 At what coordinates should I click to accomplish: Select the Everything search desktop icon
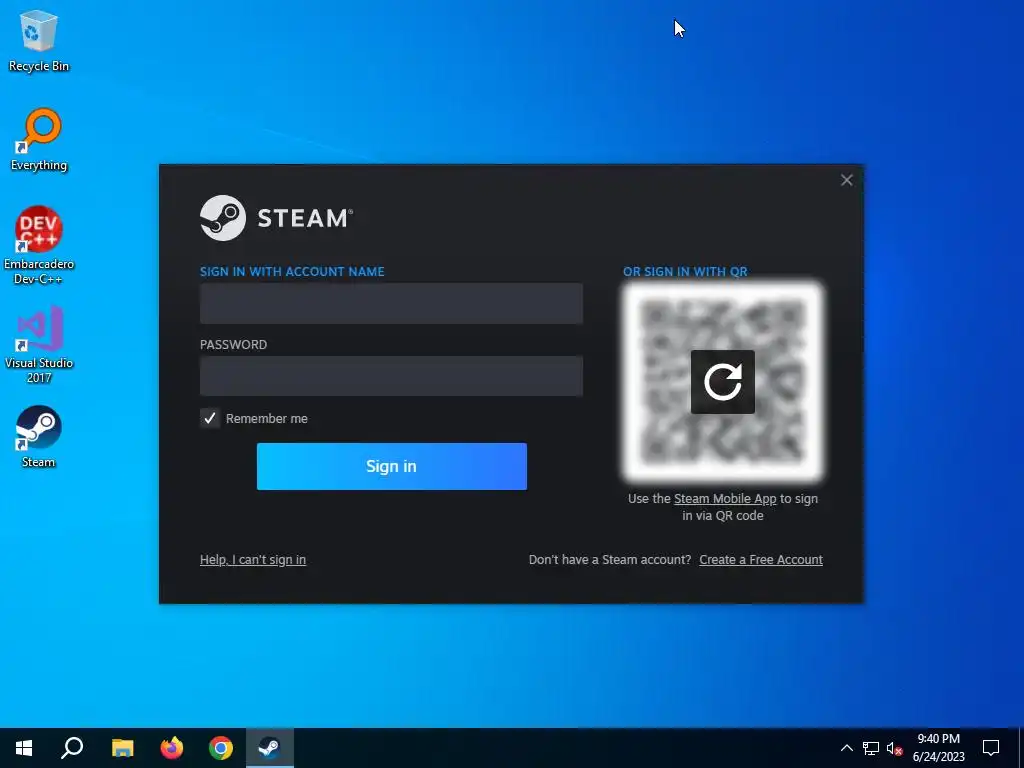pos(39,140)
